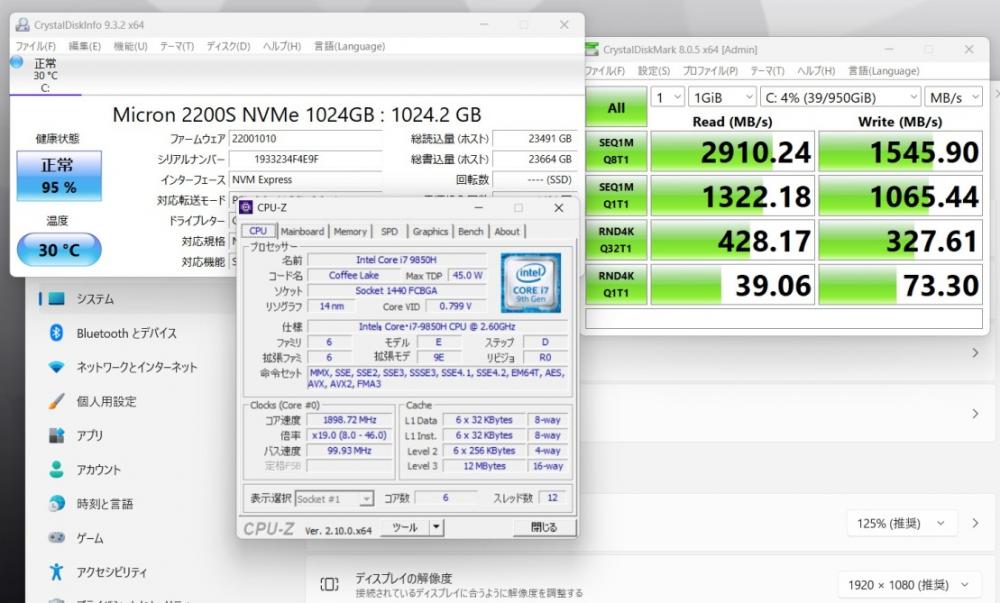Viewport: 1000px width, 603px height.
Task: Run the SEQ1M Q8T1 benchmark test
Action: [615, 151]
